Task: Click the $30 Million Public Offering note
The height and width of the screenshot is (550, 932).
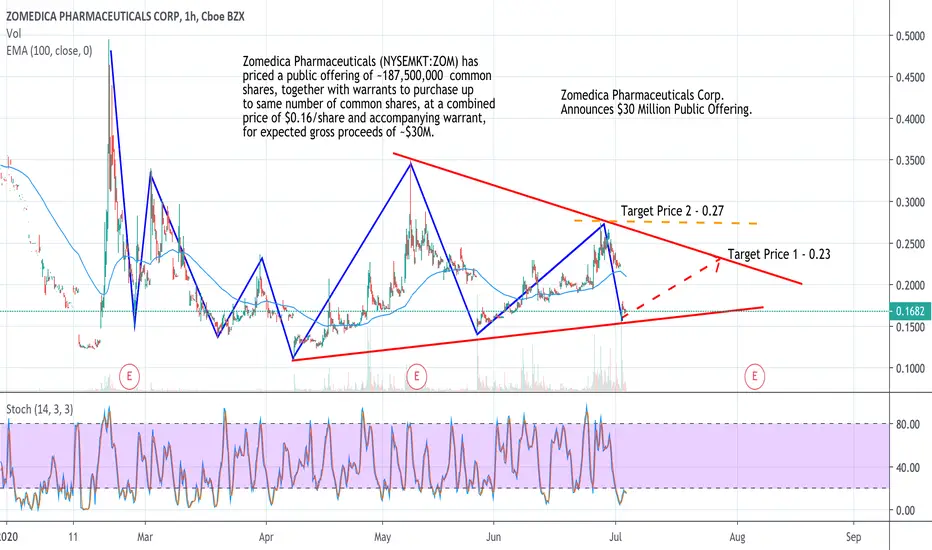Action: pos(656,102)
